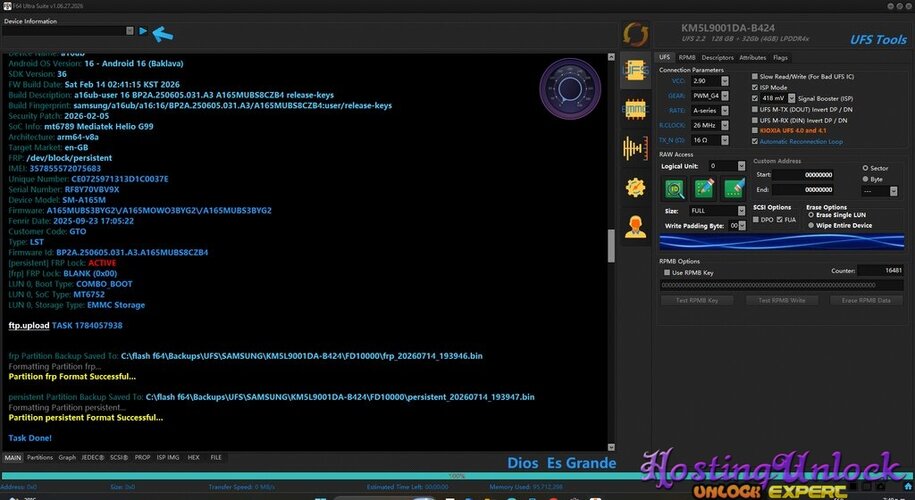Open the Logical Unit dropdown
Viewport: 915px width, 500px height.
point(741,166)
